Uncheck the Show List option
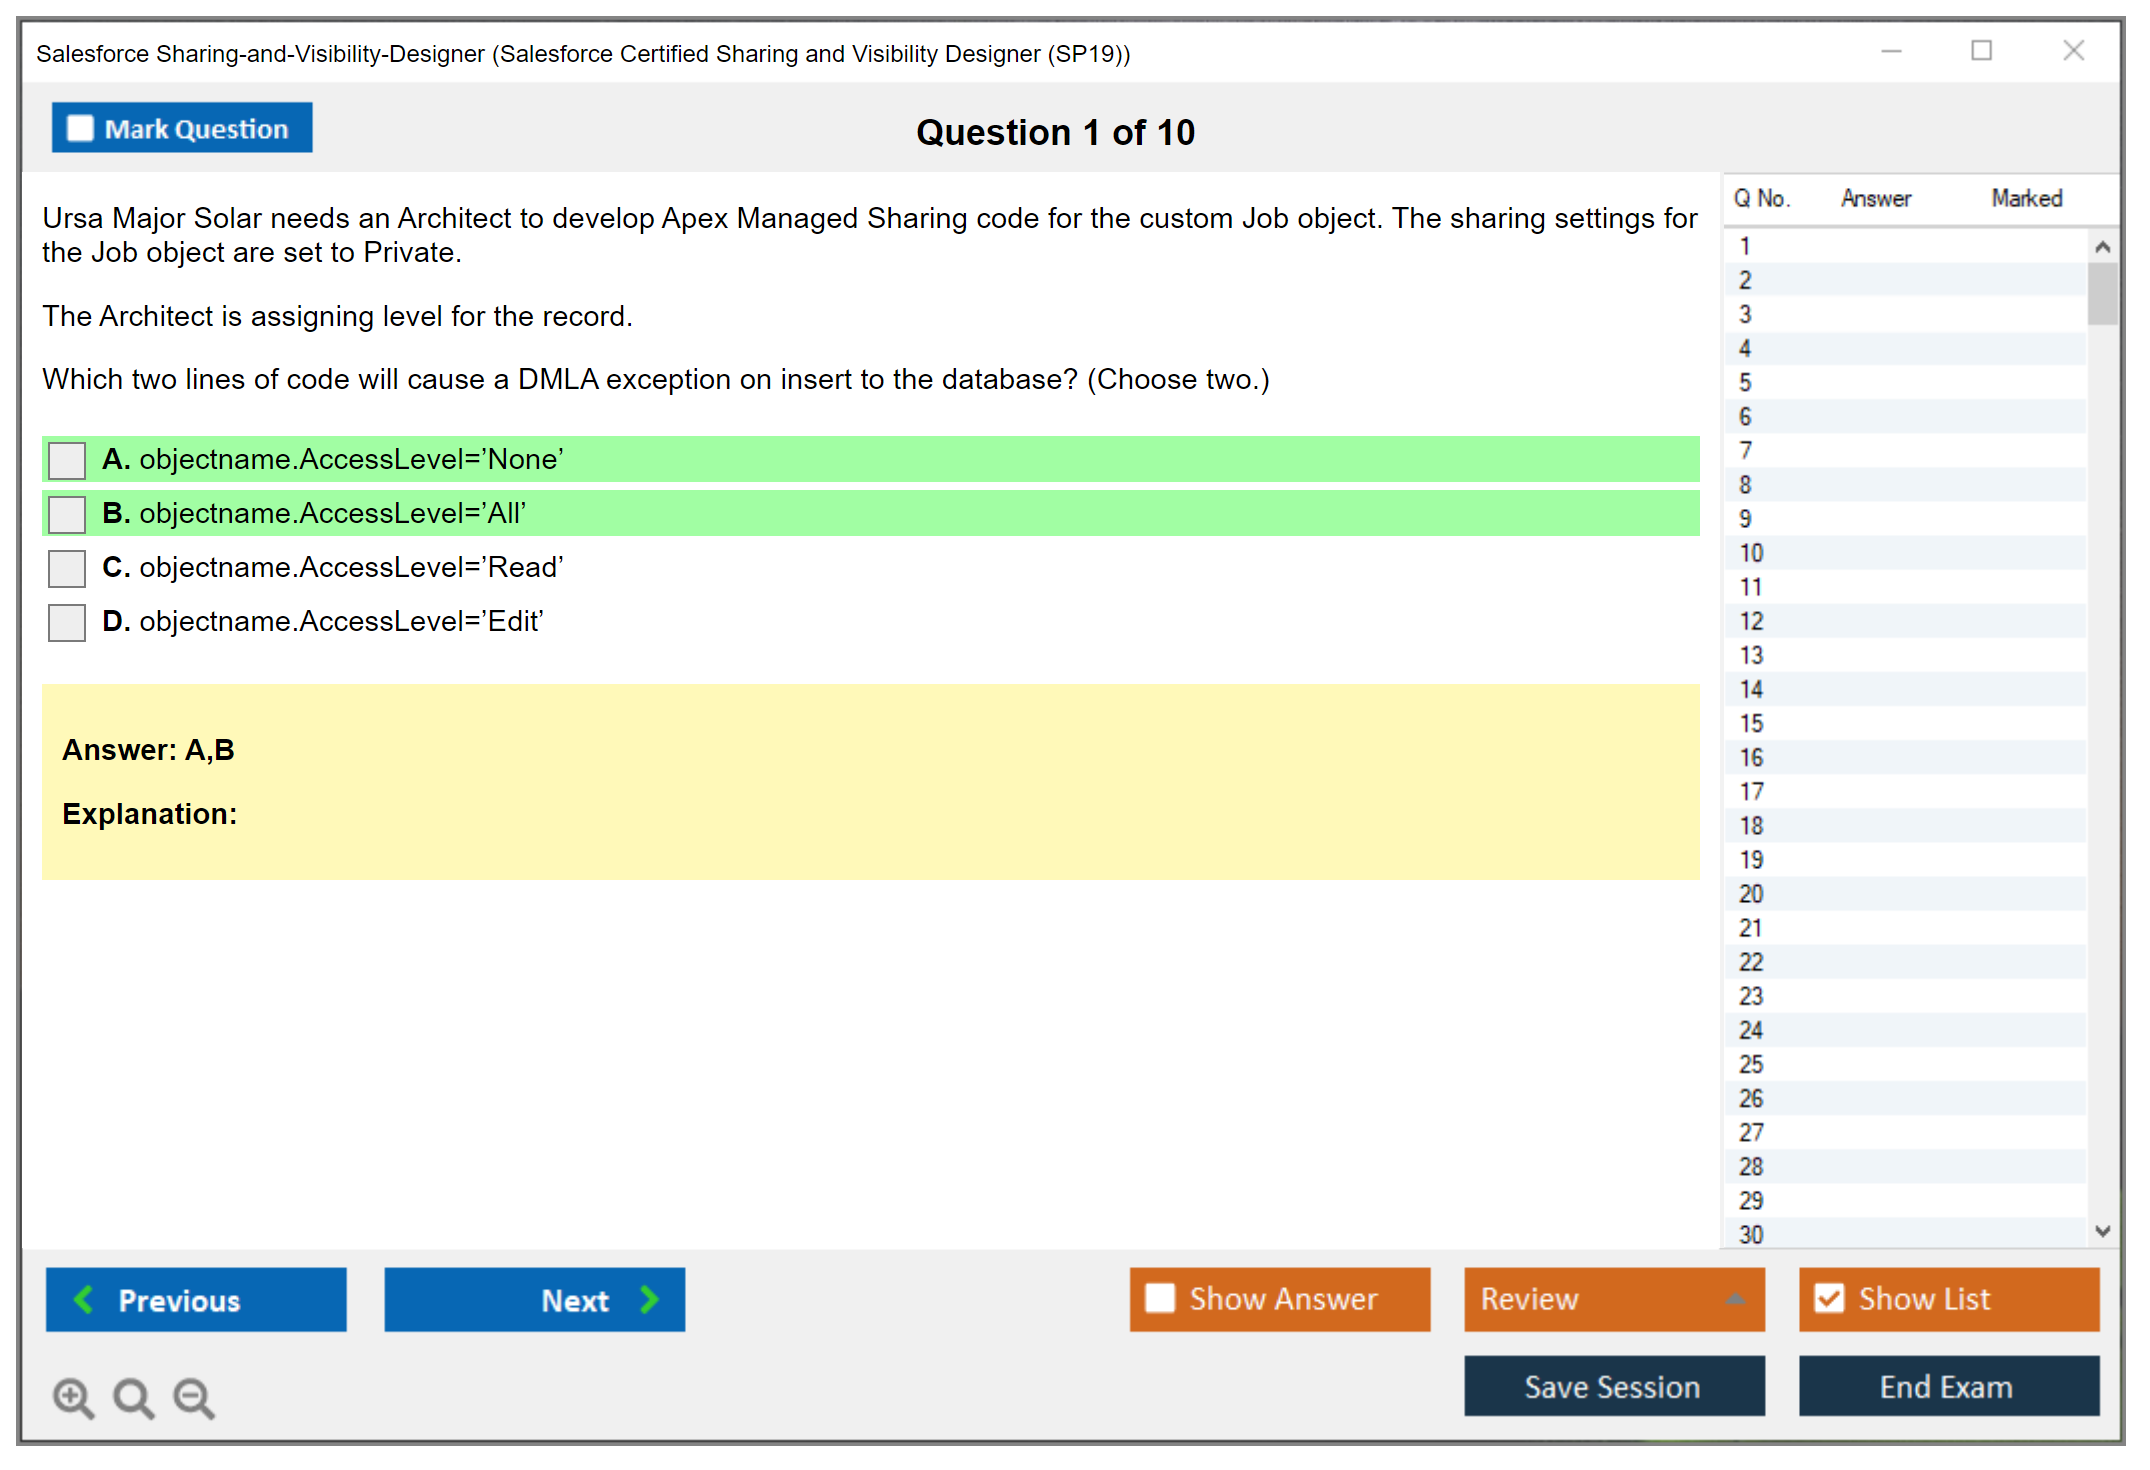2150x1470 pixels. pyautogui.click(x=1829, y=1298)
